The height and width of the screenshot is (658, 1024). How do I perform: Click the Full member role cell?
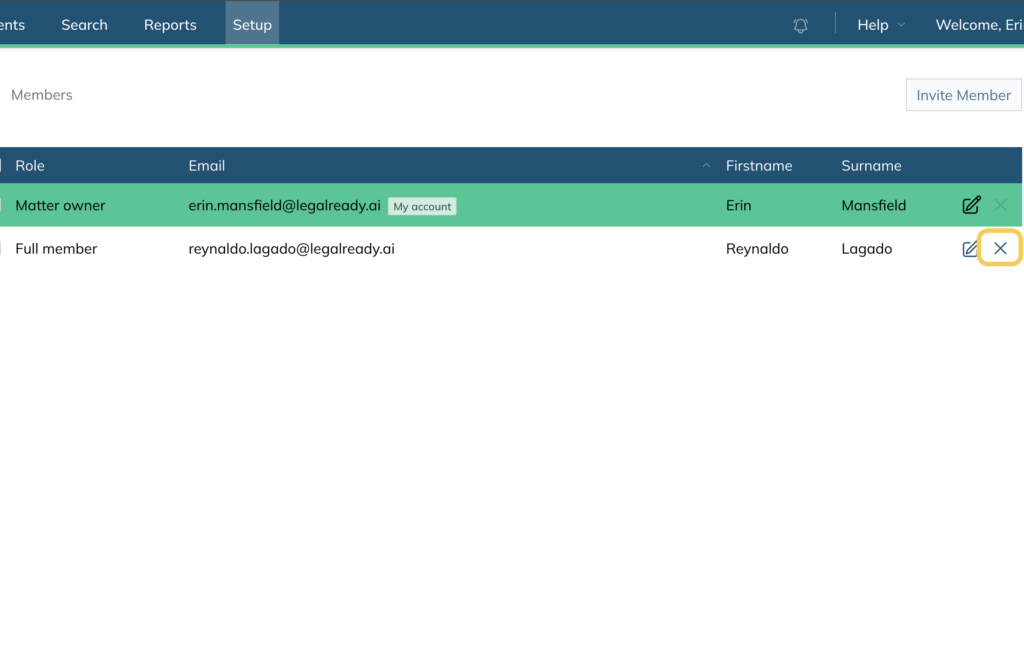(56, 249)
